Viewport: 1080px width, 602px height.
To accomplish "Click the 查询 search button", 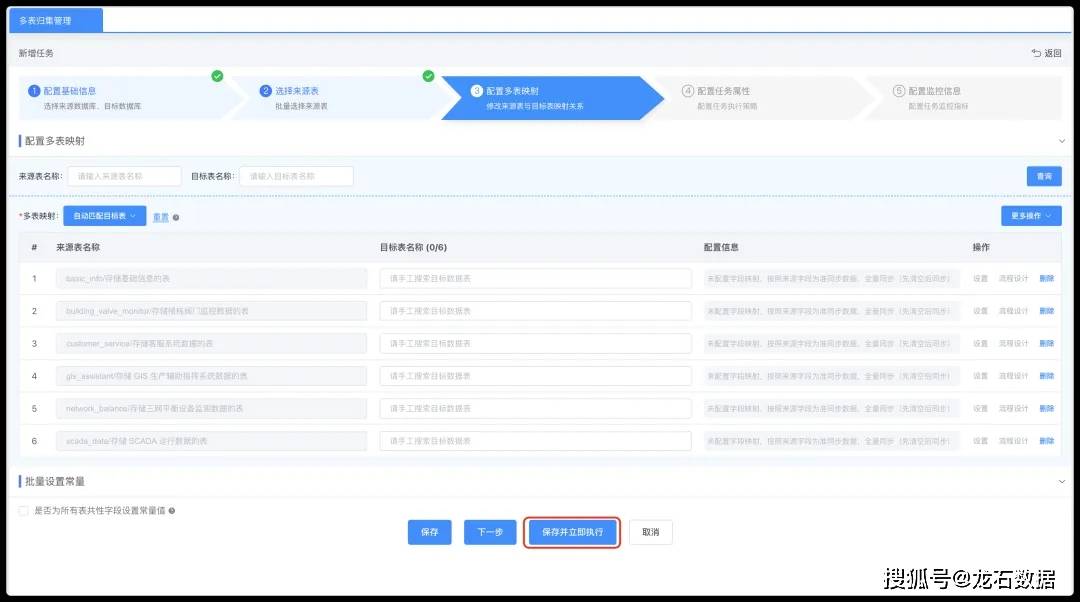I will click(x=1043, y=176).
